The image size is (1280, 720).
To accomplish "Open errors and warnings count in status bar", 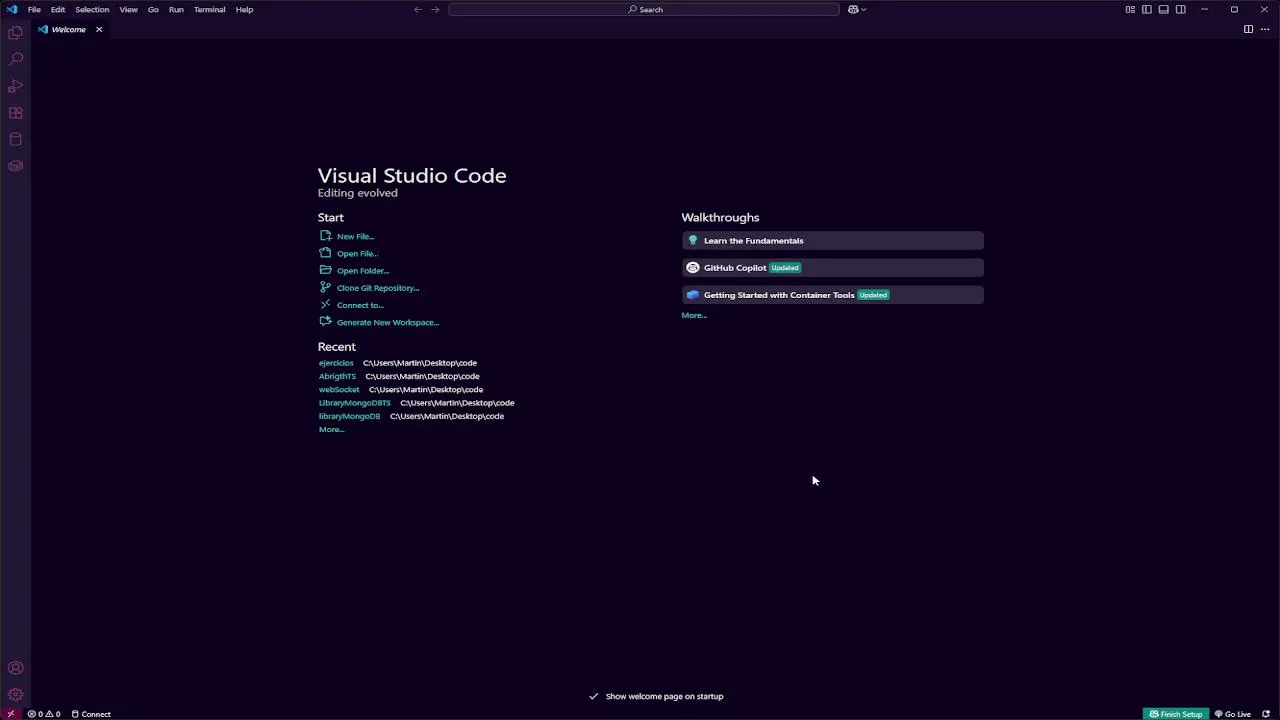I will click(x=44, y=714).
